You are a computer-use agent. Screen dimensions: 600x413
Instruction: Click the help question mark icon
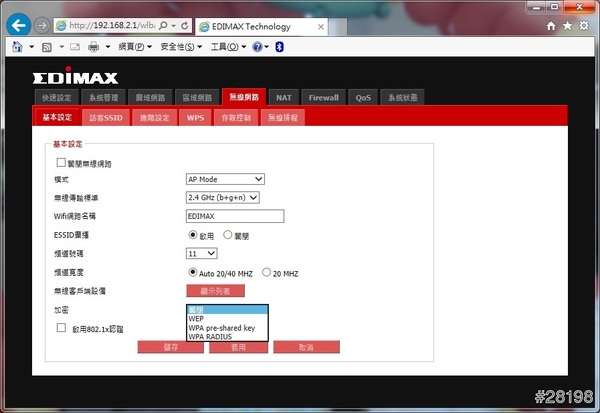257,47
